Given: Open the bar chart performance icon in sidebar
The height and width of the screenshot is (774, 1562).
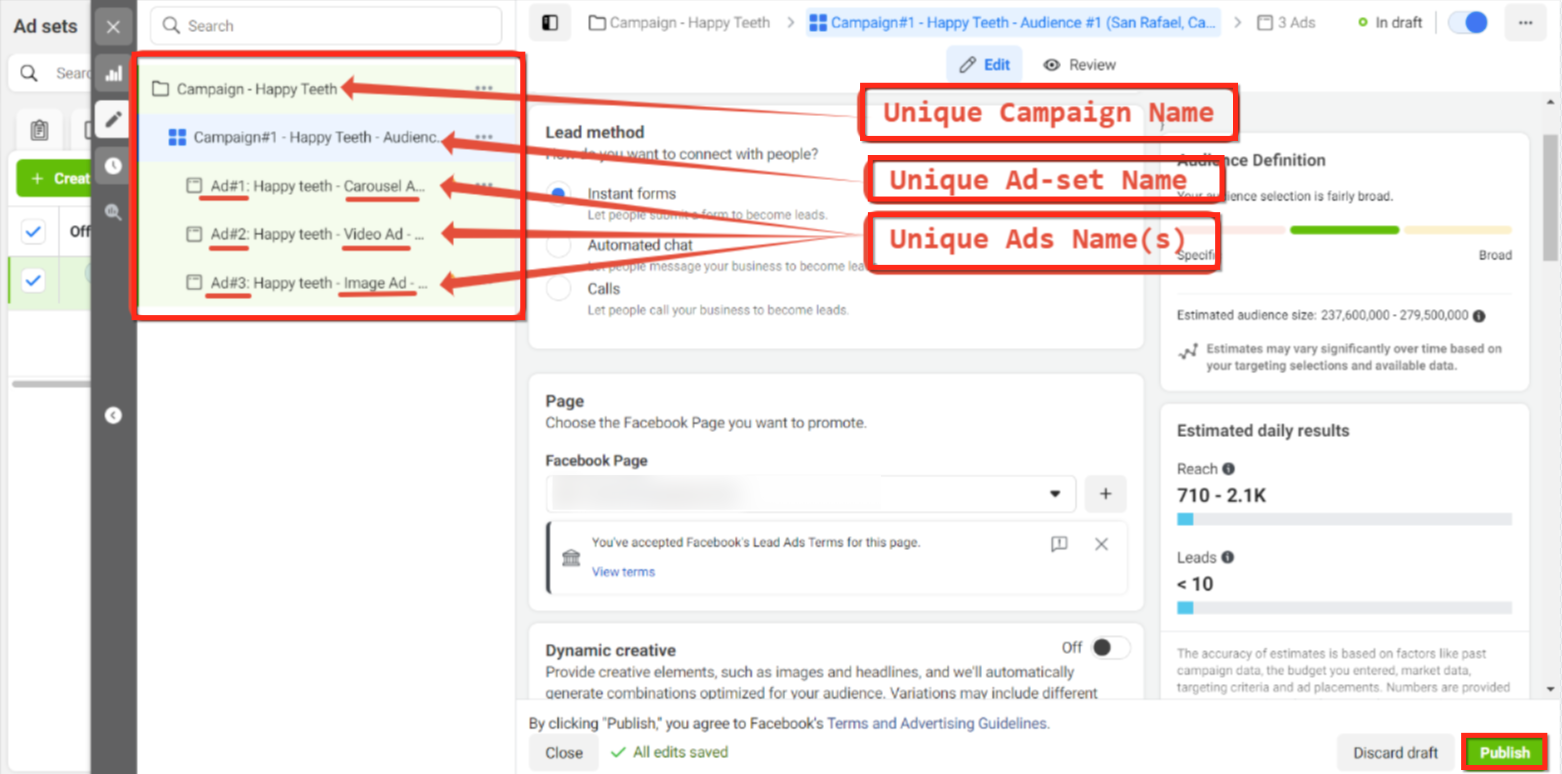Looking at the screenshot, I should click(113, 73).
